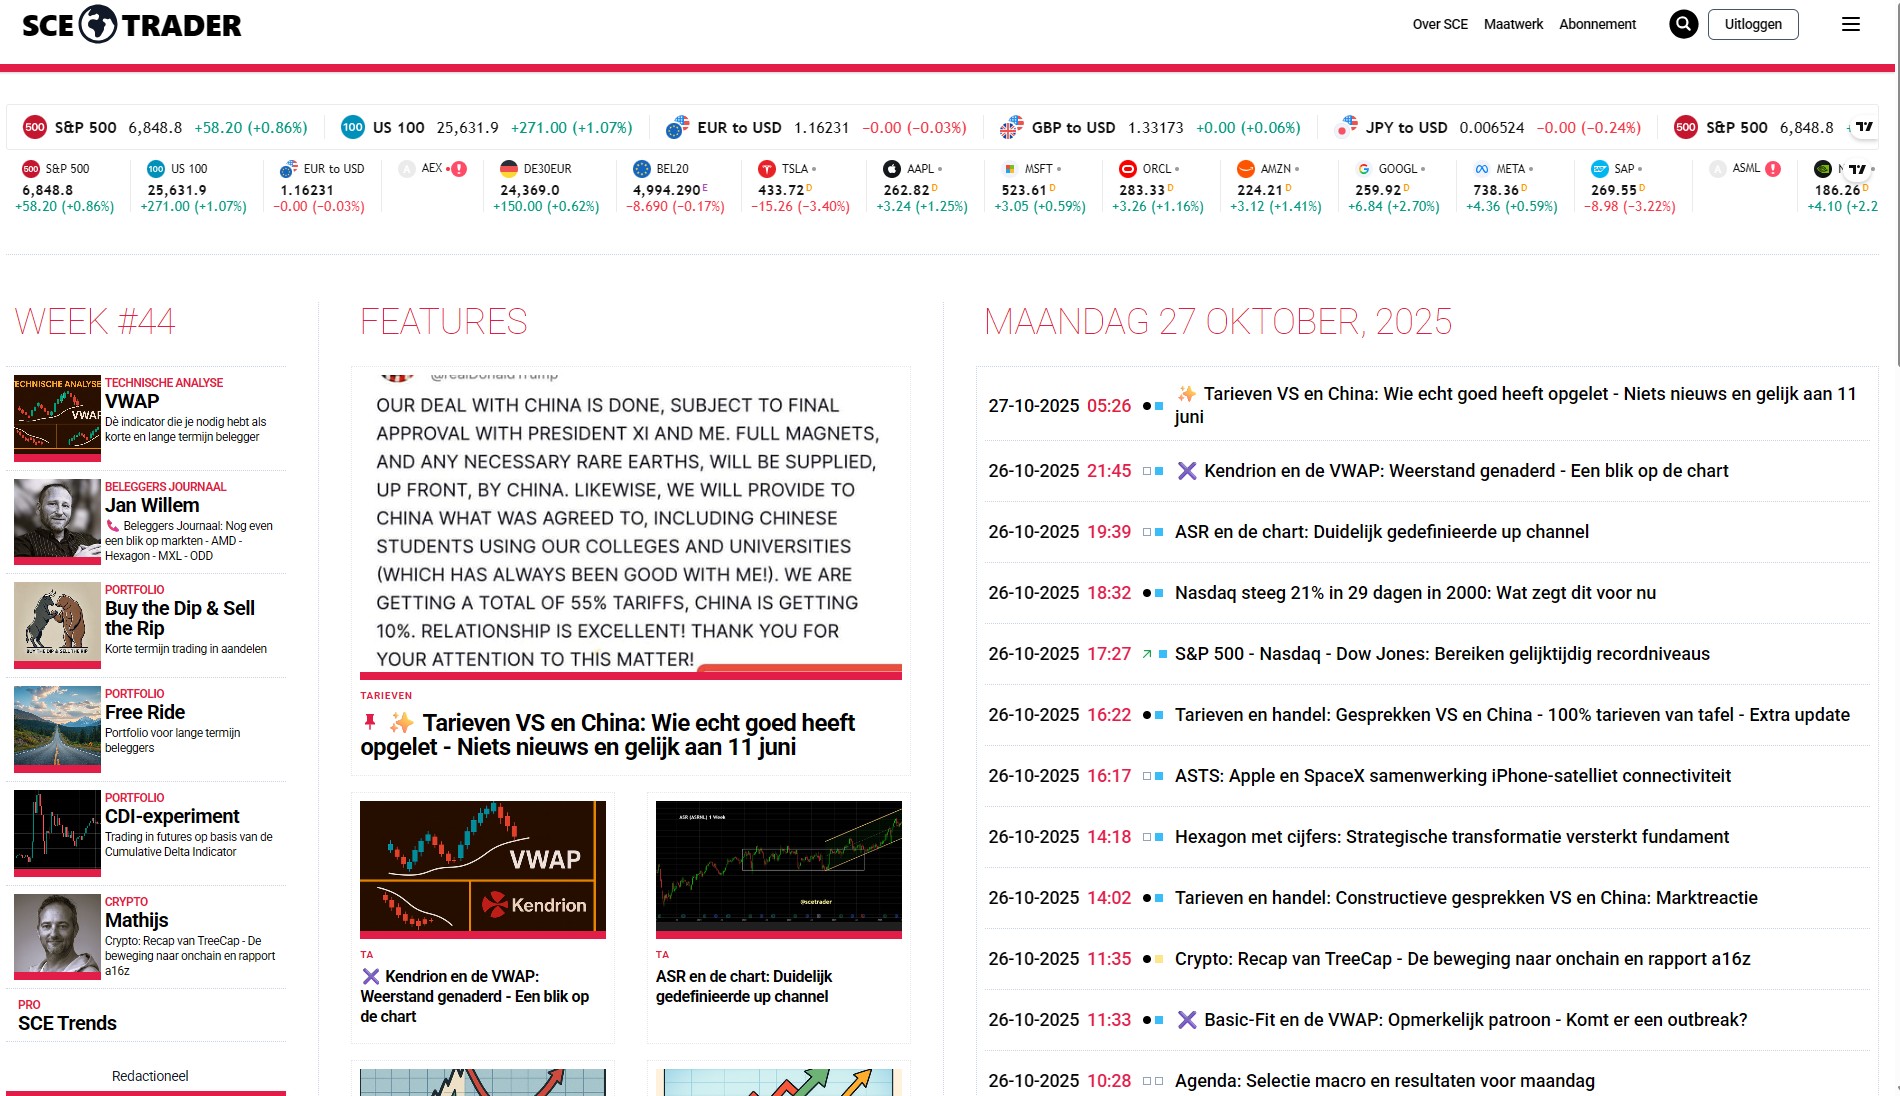The width and height of the screenshot is (1900, 1096).
Task: Click the SAP logo icon
Action: click(1600, 169)
